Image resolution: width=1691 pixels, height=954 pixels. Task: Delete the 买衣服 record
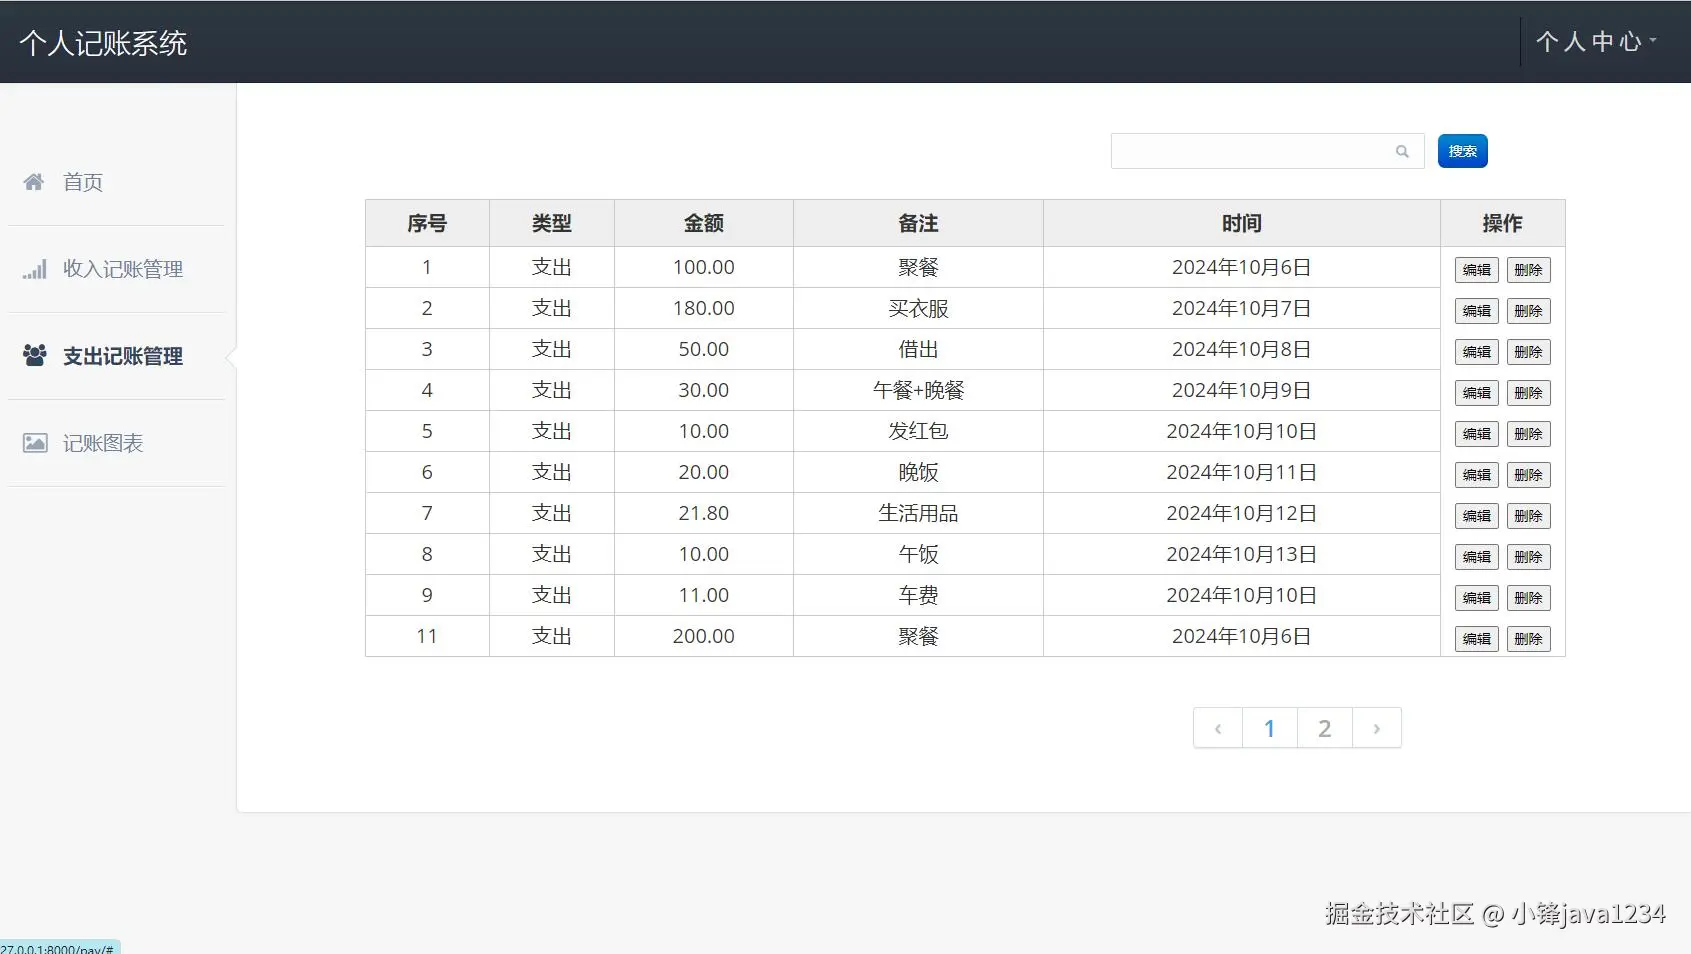pos(1528,311)
